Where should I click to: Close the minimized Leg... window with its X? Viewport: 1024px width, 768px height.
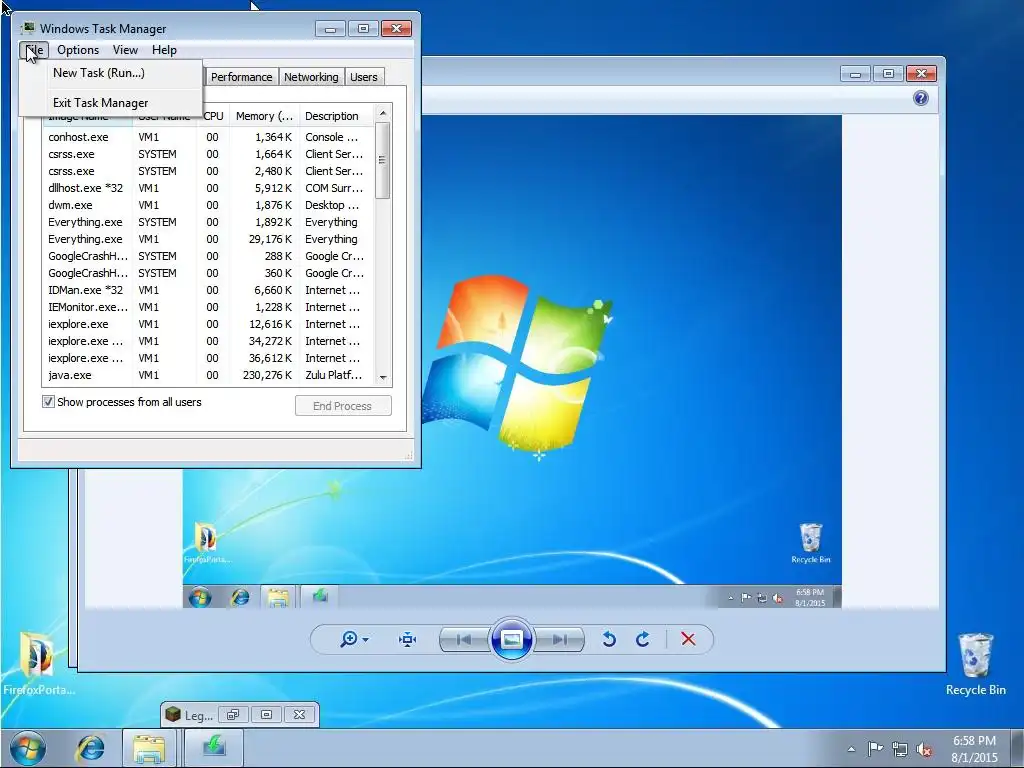299,714
